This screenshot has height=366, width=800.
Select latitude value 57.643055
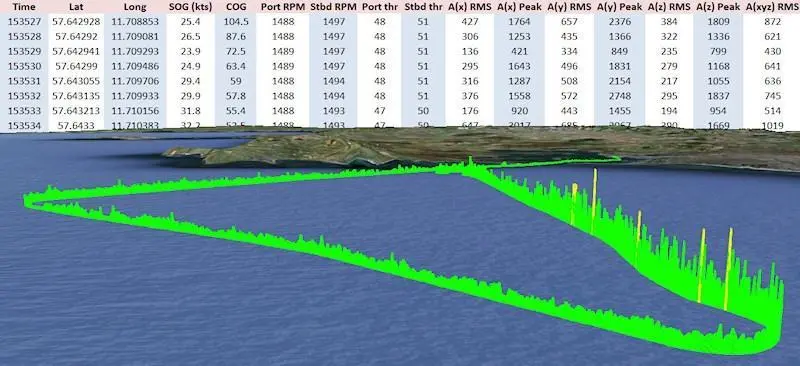click(76, 81)
